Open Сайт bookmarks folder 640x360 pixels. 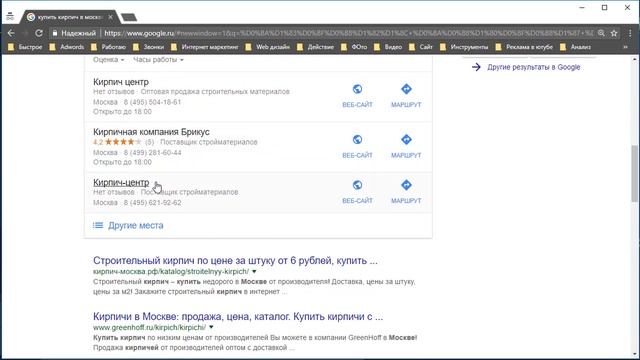click(421, 47)
